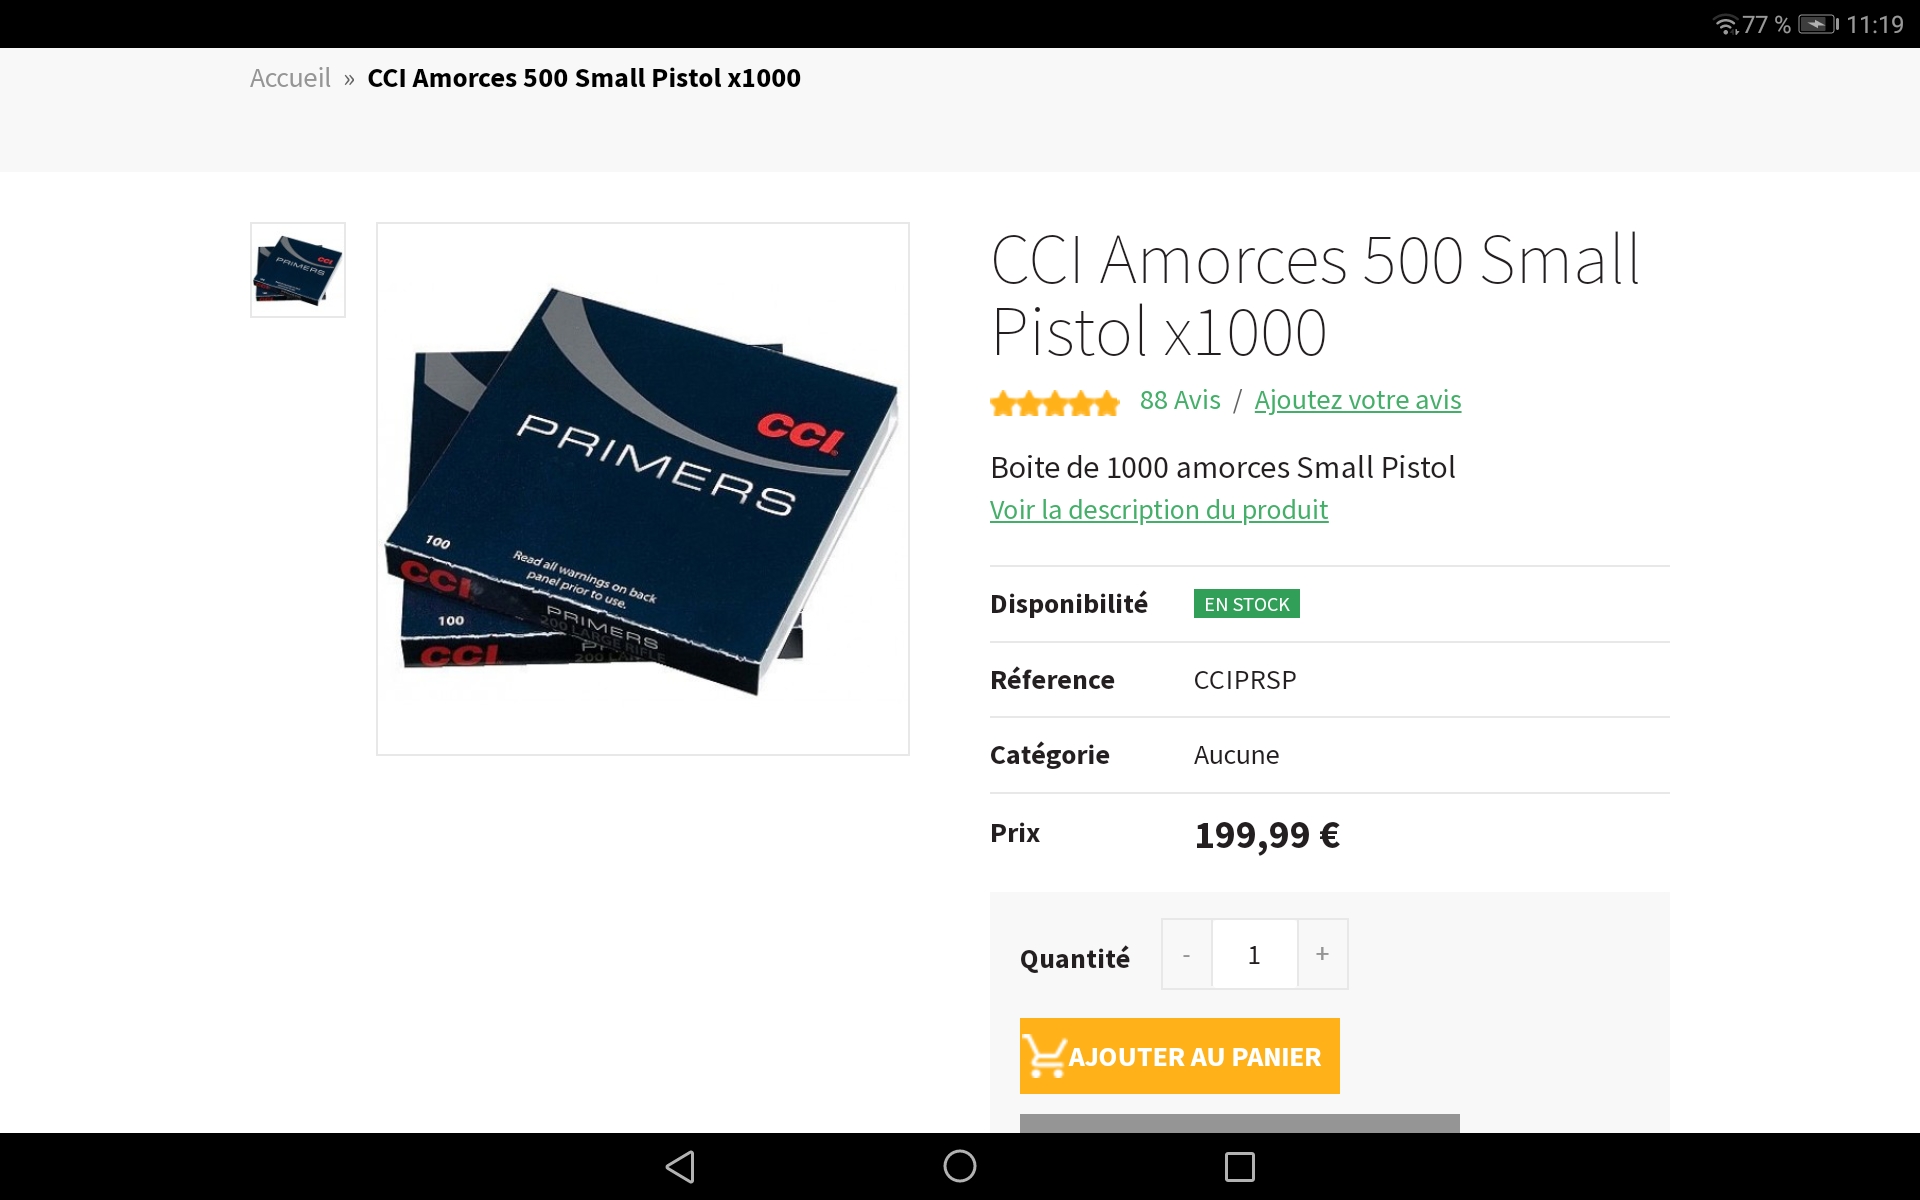Click Ajoutez votre avis link
This screenshot has width=1920, height=1200.
(1358, 400)
